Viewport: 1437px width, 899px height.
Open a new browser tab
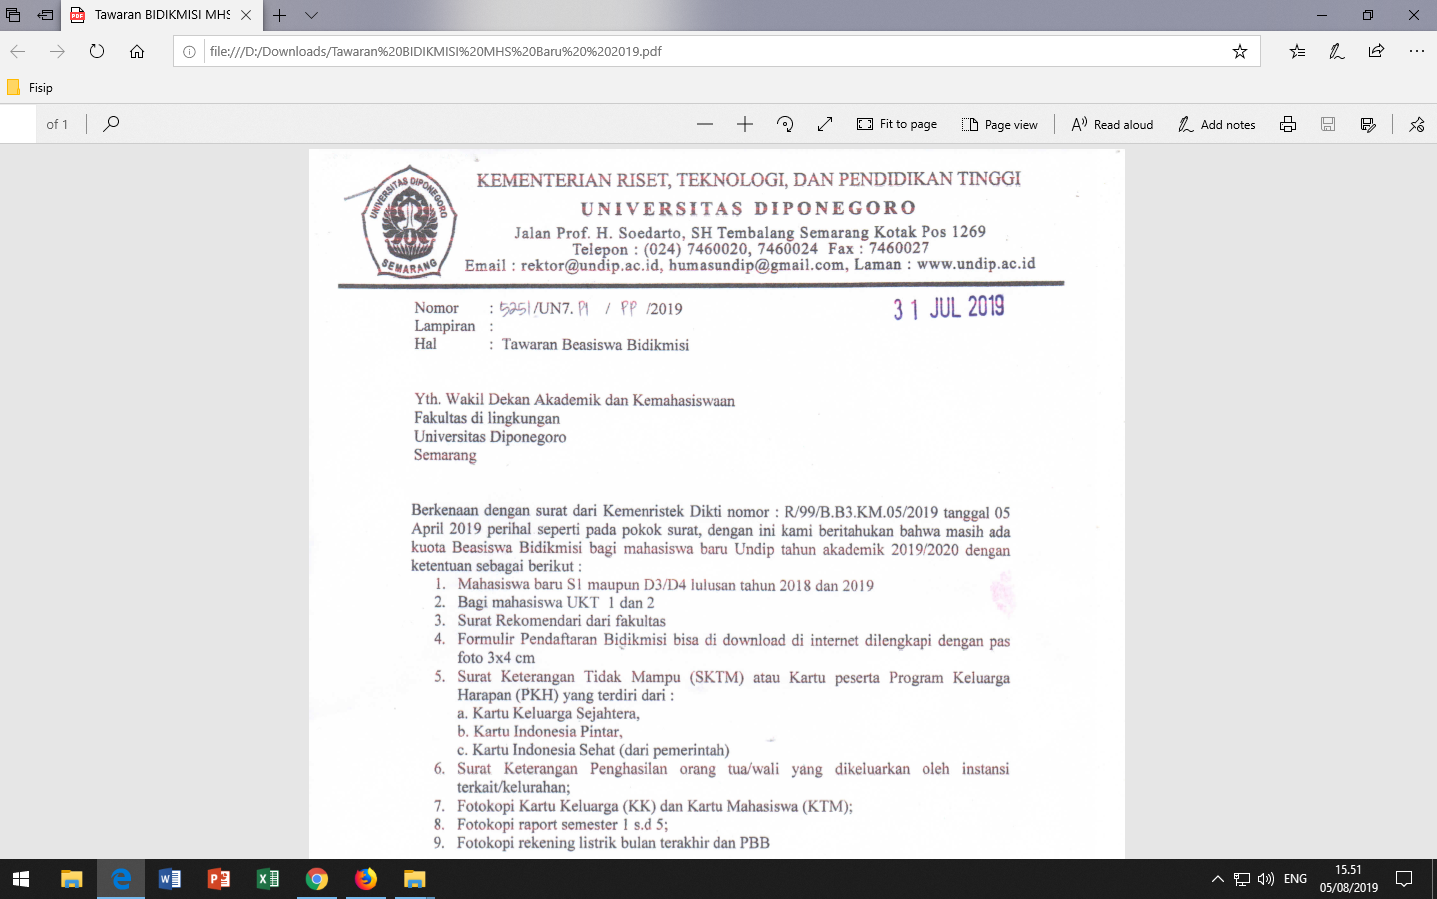coord(281,16)
